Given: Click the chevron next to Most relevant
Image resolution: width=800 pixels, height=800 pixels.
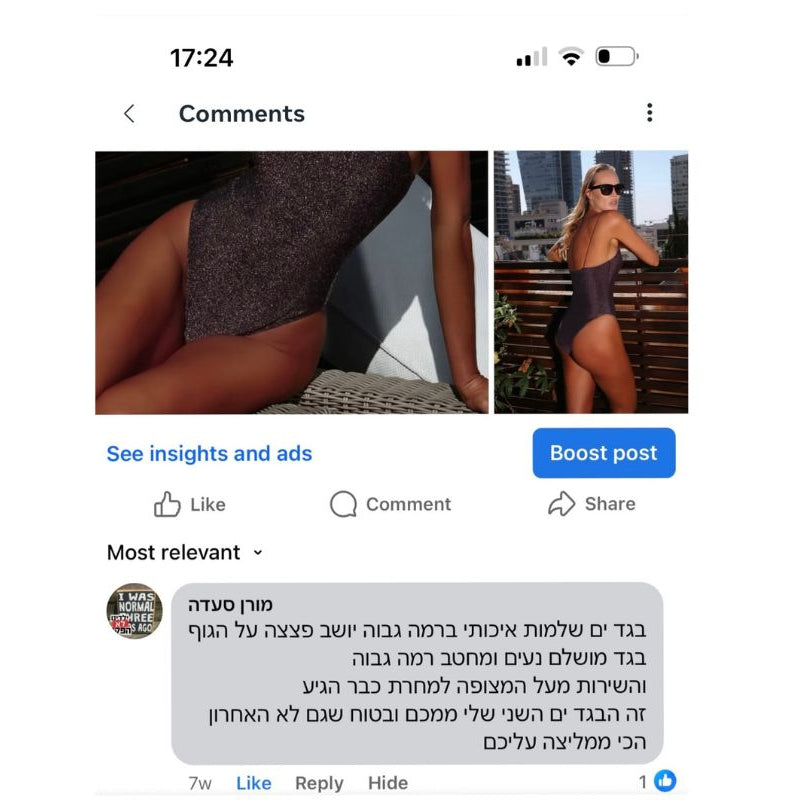Looking at the screenshot, I should point(258,553).
